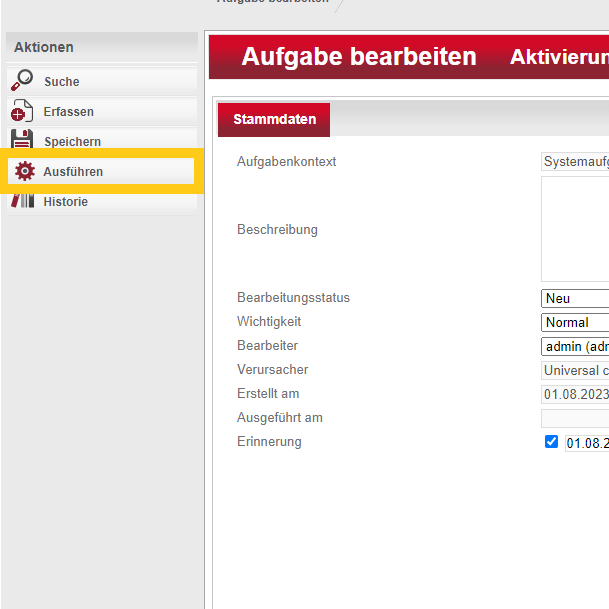This screenshot has width=609, height=609.
Task: Click the Erinnerung date field
Action: [x=587, y=442]
